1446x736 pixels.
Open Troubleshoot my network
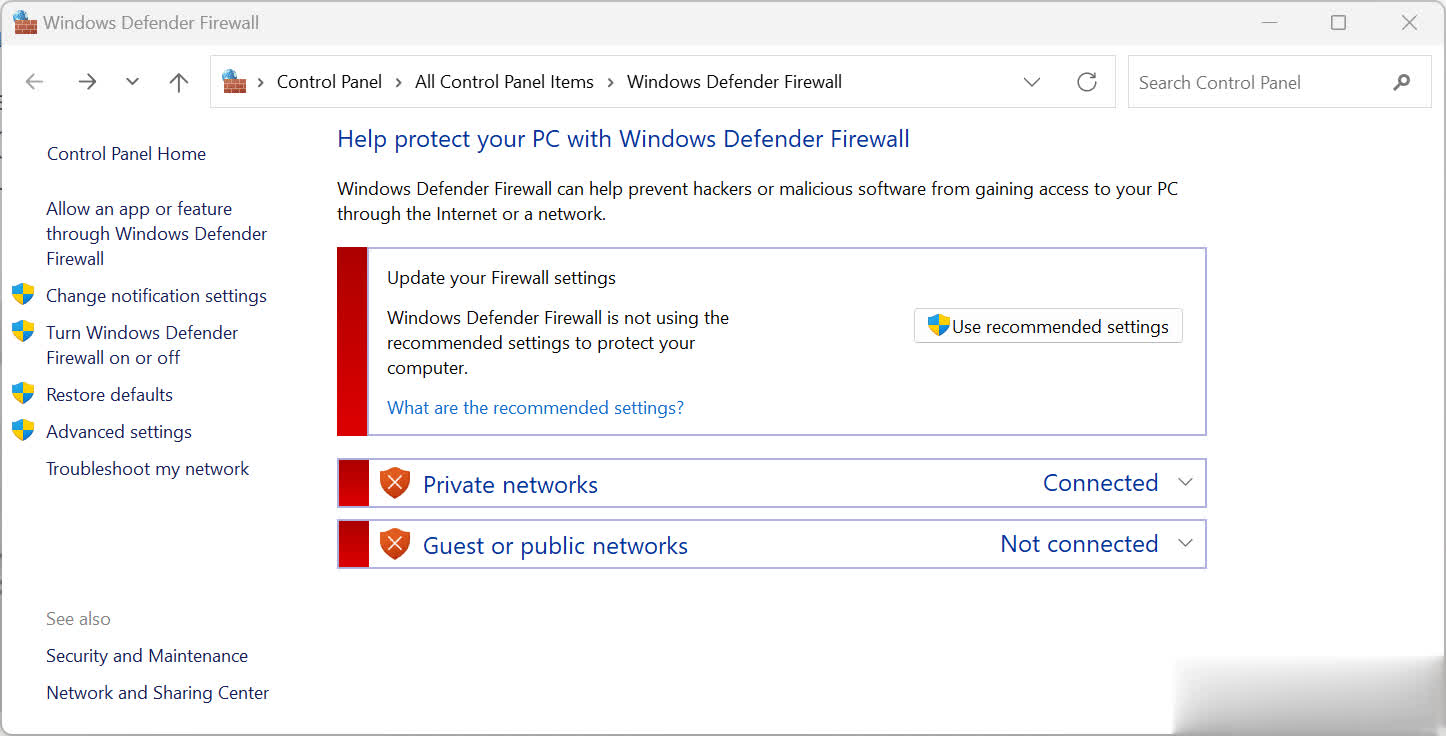(148, 469)
